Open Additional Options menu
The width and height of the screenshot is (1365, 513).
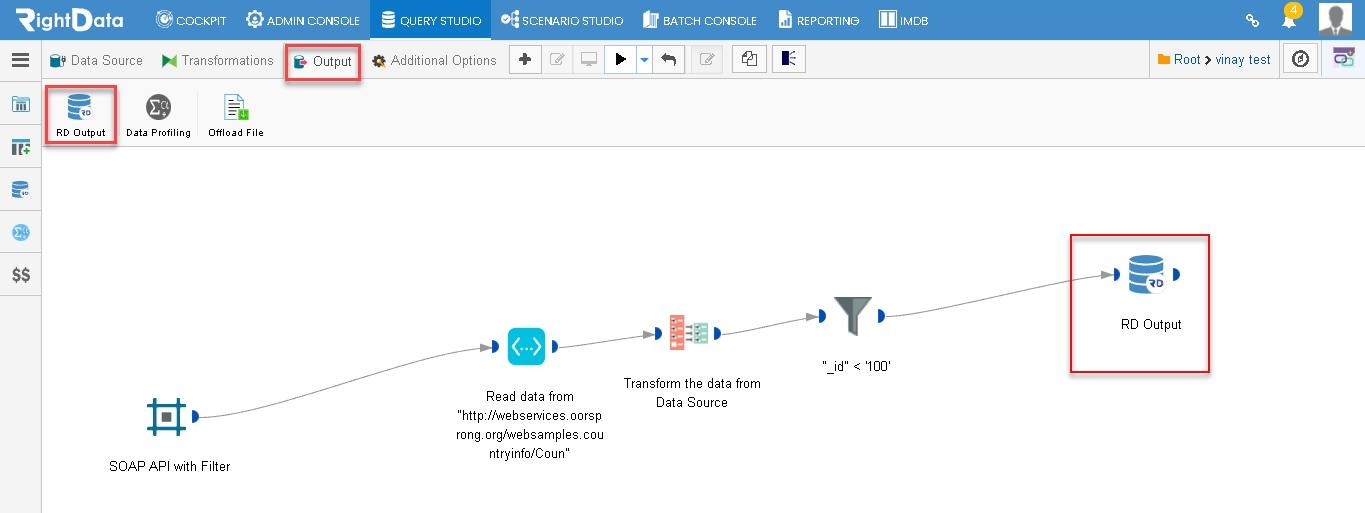pyautogui.click(x=434, y=60)
